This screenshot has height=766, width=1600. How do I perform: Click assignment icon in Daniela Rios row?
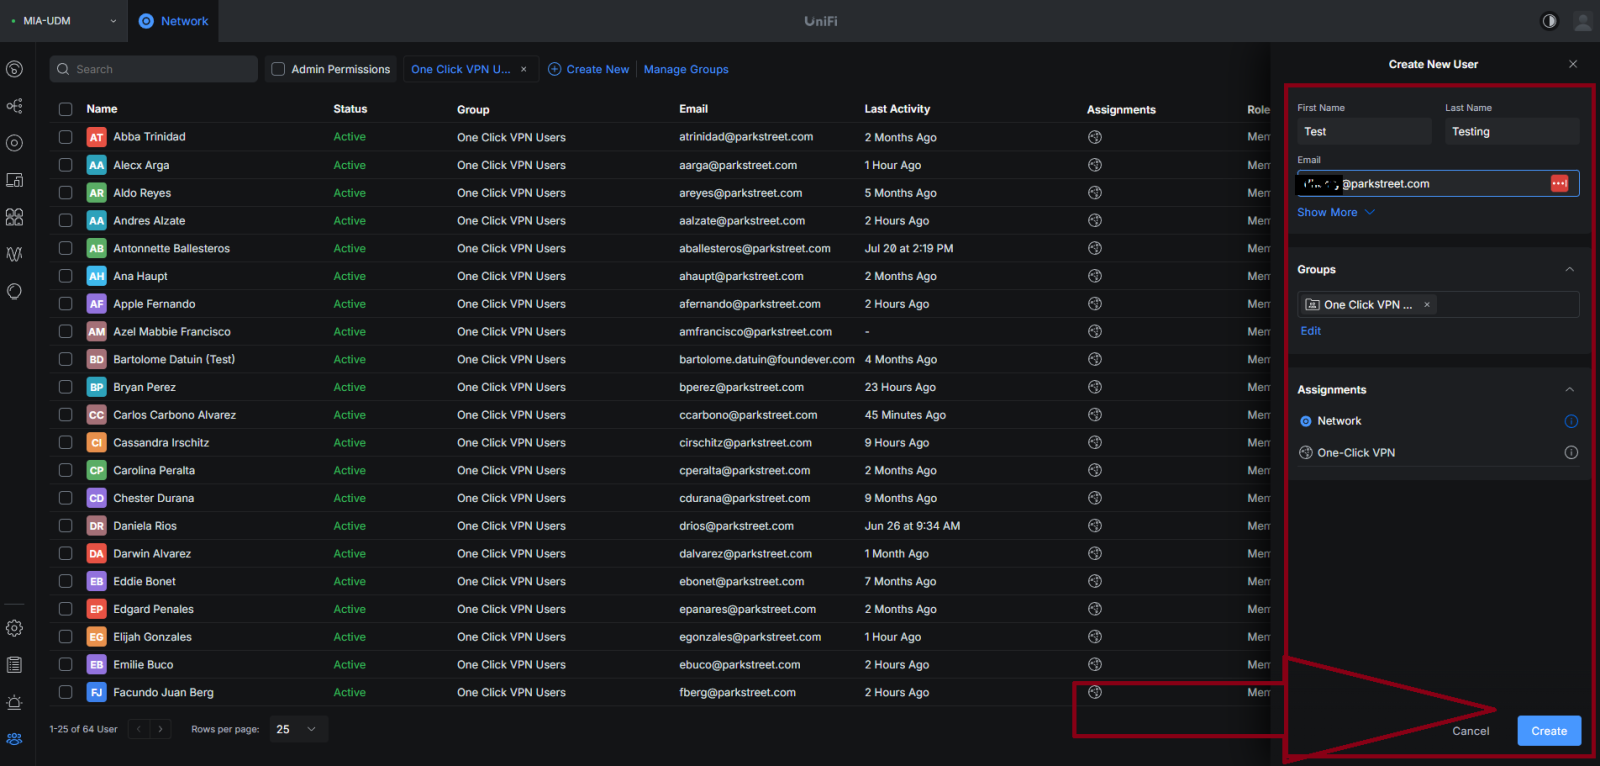[x=1095, y=526]
